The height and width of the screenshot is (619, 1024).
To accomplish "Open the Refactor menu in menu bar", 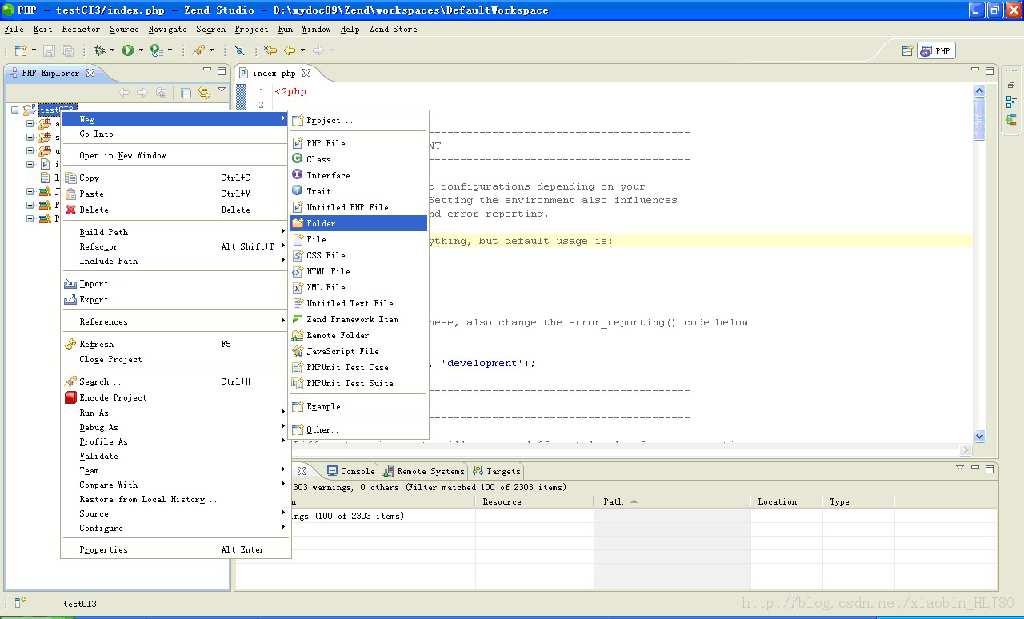I will (x=81, y=29).
